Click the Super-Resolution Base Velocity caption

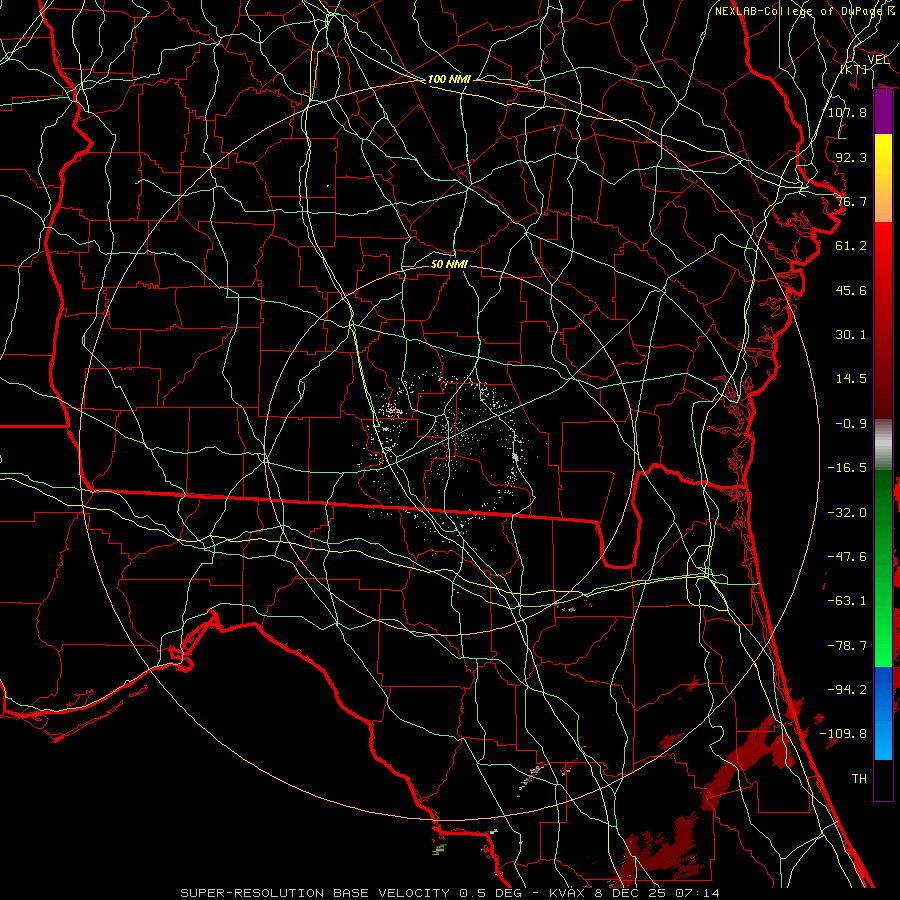[x=449, y=893]
